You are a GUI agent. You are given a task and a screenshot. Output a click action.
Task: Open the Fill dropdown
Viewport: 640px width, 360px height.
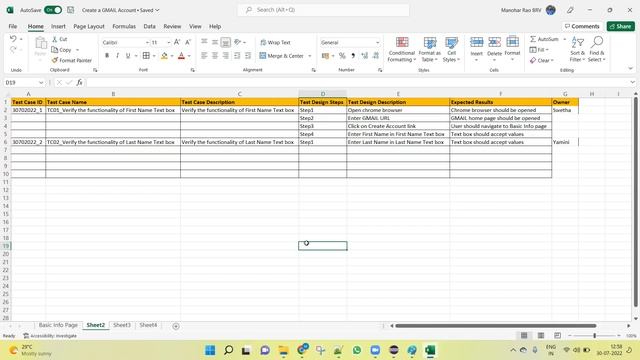(539, 50)
